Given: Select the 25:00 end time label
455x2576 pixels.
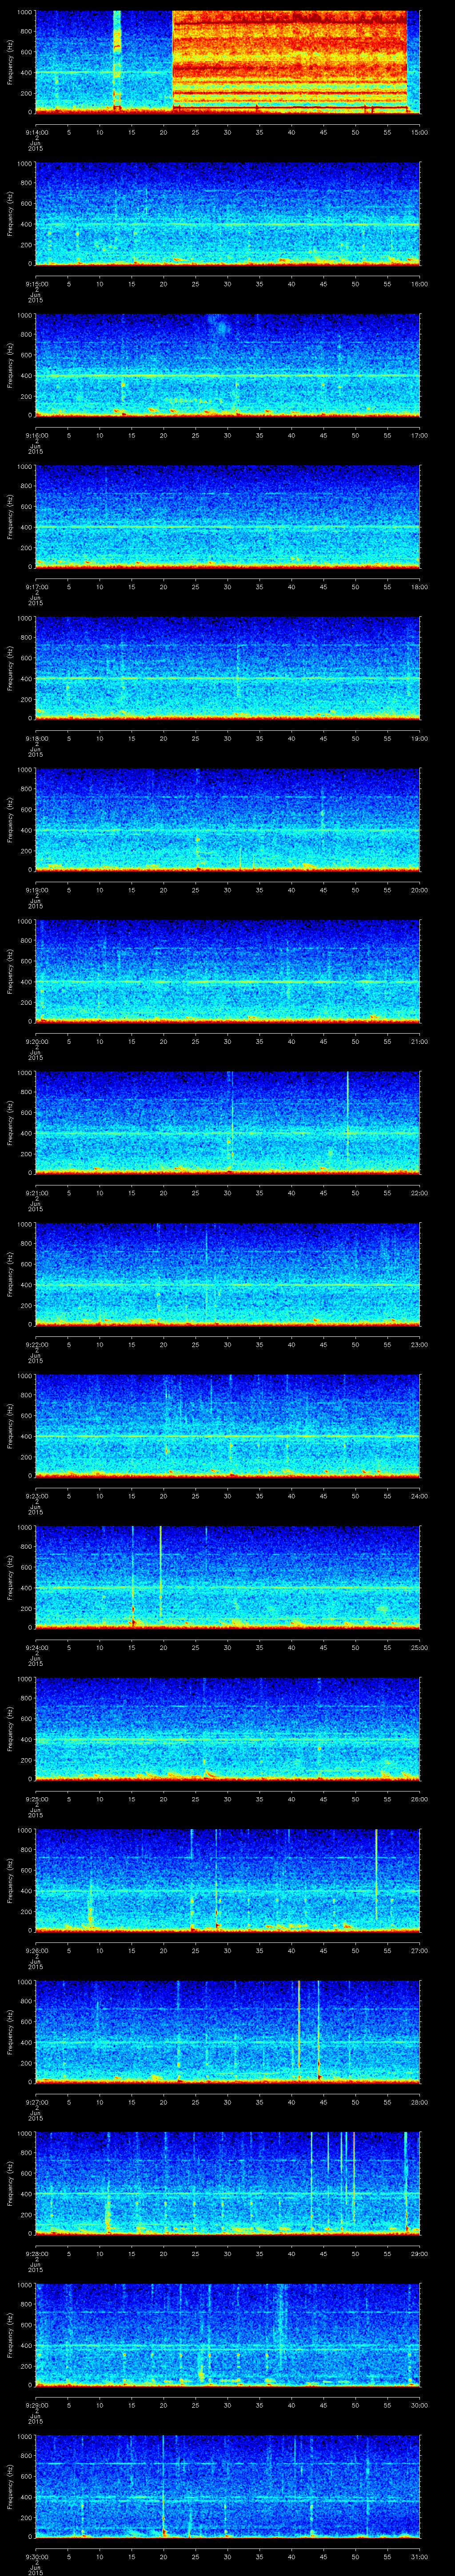Looking at the screenshot, I should pos(420,1647).
